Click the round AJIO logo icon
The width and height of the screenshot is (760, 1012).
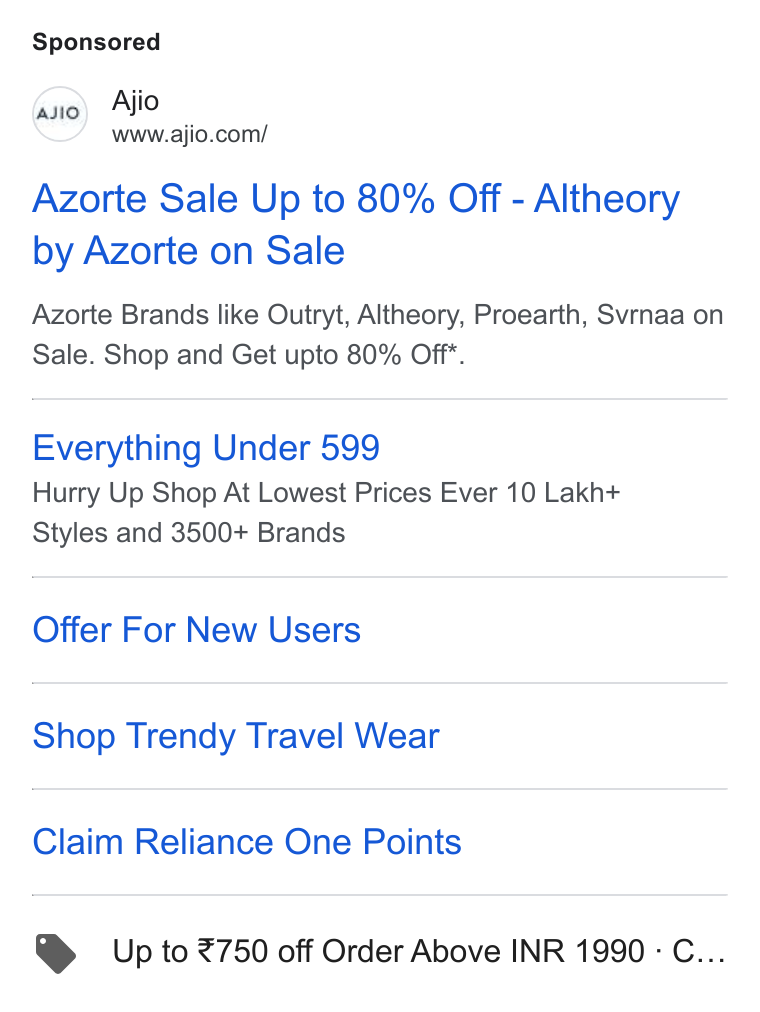59,114
